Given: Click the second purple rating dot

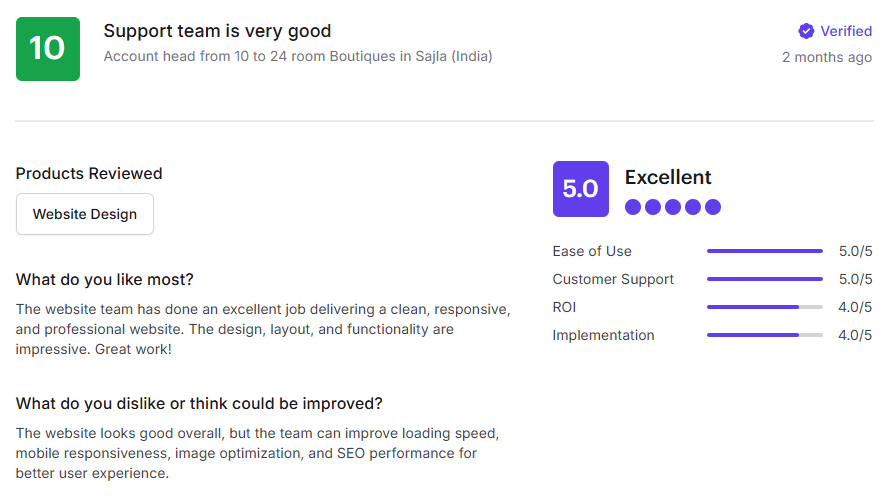Looking at the screenshot, I should pyautogui.click(x=653, y=207).
